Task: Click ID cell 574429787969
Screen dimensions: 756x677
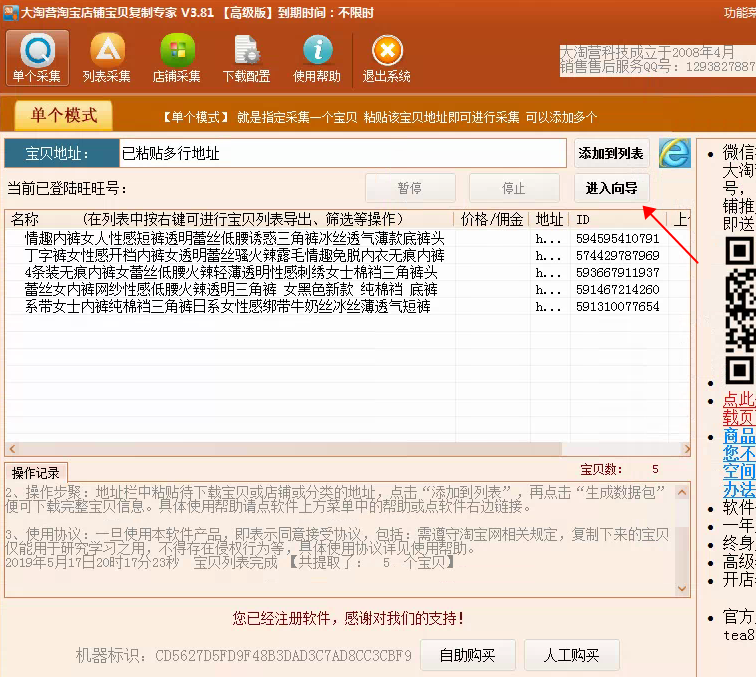Action: 618,255
